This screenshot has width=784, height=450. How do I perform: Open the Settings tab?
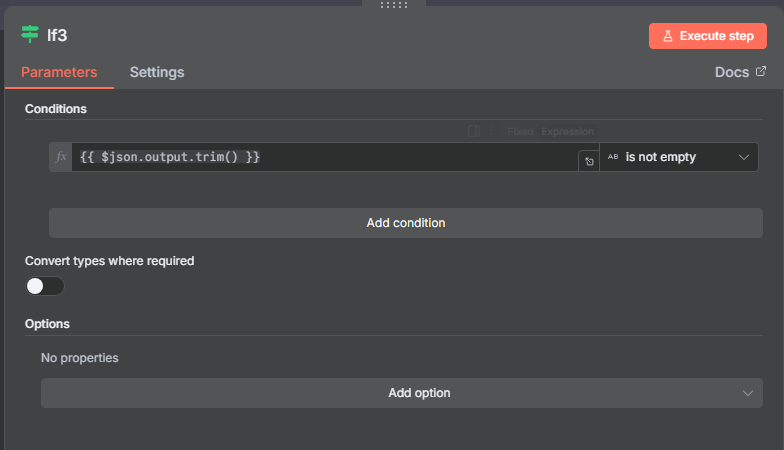pos(157,72)
